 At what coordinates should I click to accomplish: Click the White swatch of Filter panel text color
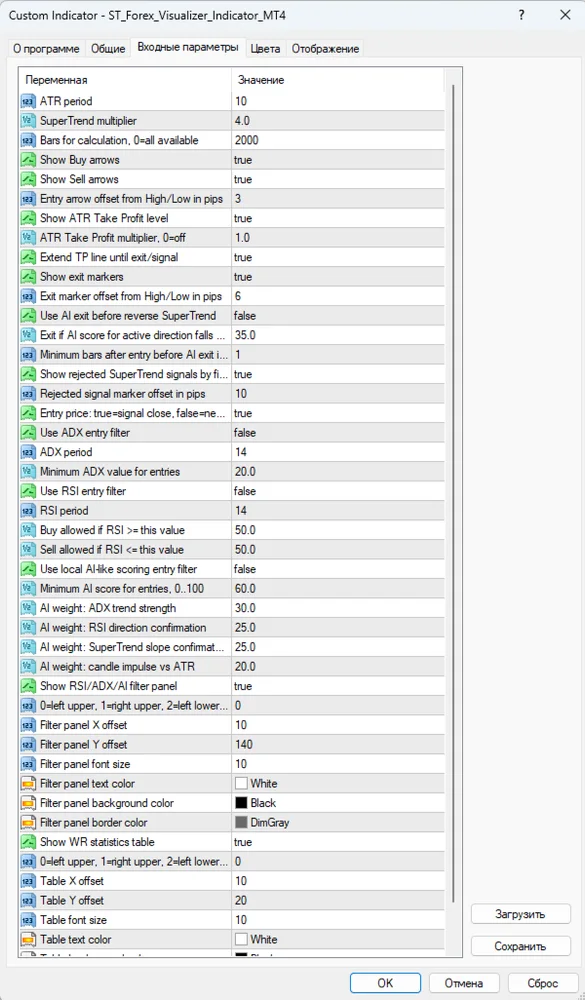241,784
